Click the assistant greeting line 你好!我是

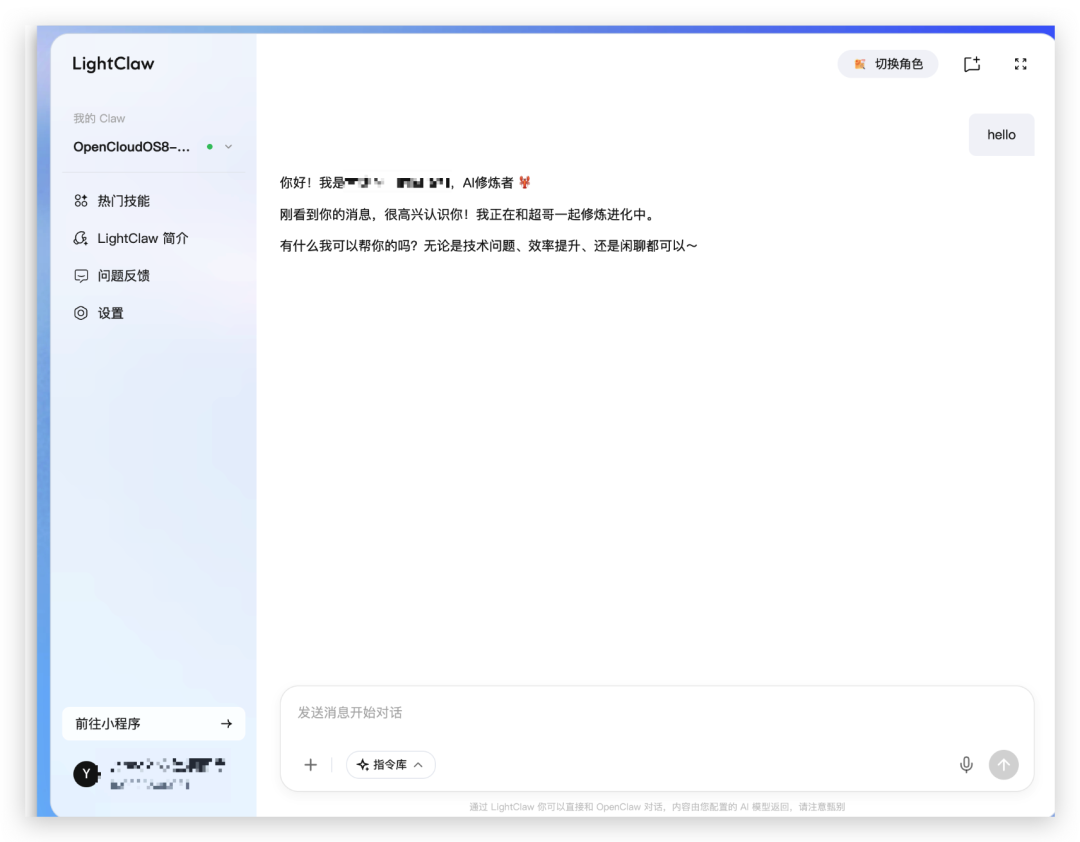click(405, 183)
